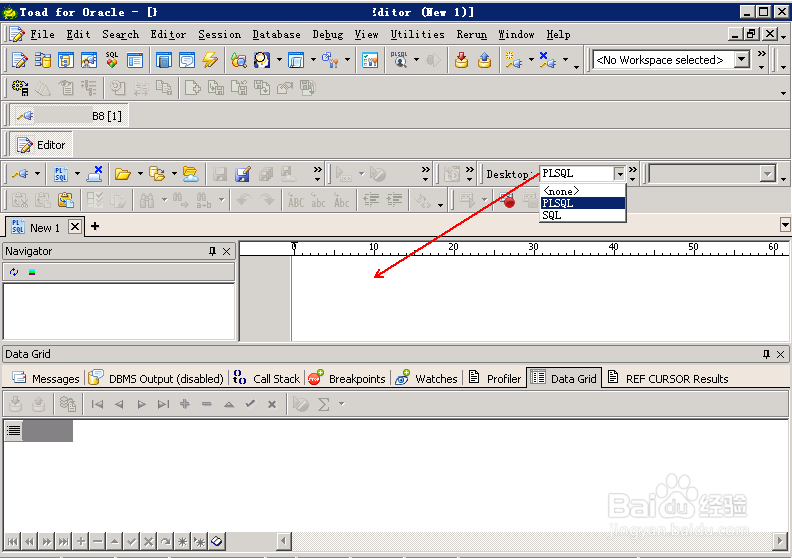Click the gear icon in the second toolbar
This screenshot has height=558, width=792.
[x=20, y=88]
